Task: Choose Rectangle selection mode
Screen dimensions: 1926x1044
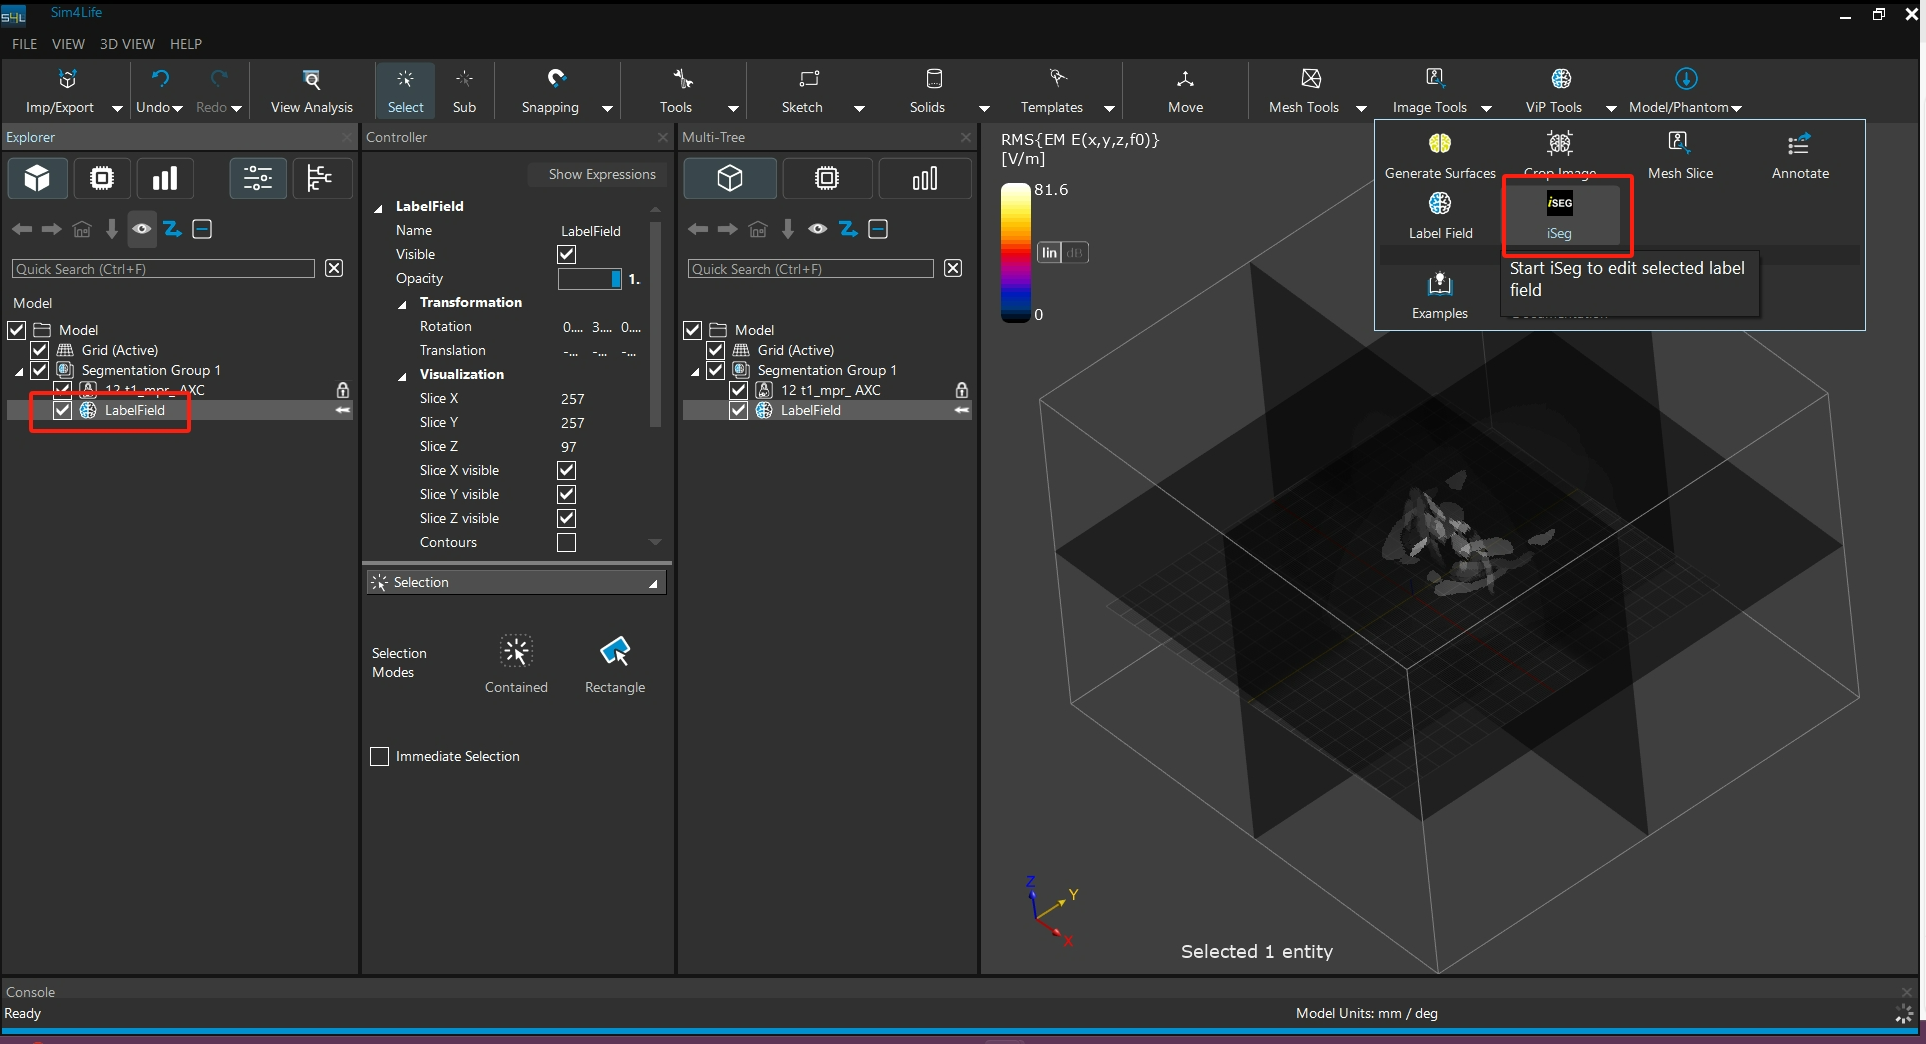Action: (x=614, y=653)
